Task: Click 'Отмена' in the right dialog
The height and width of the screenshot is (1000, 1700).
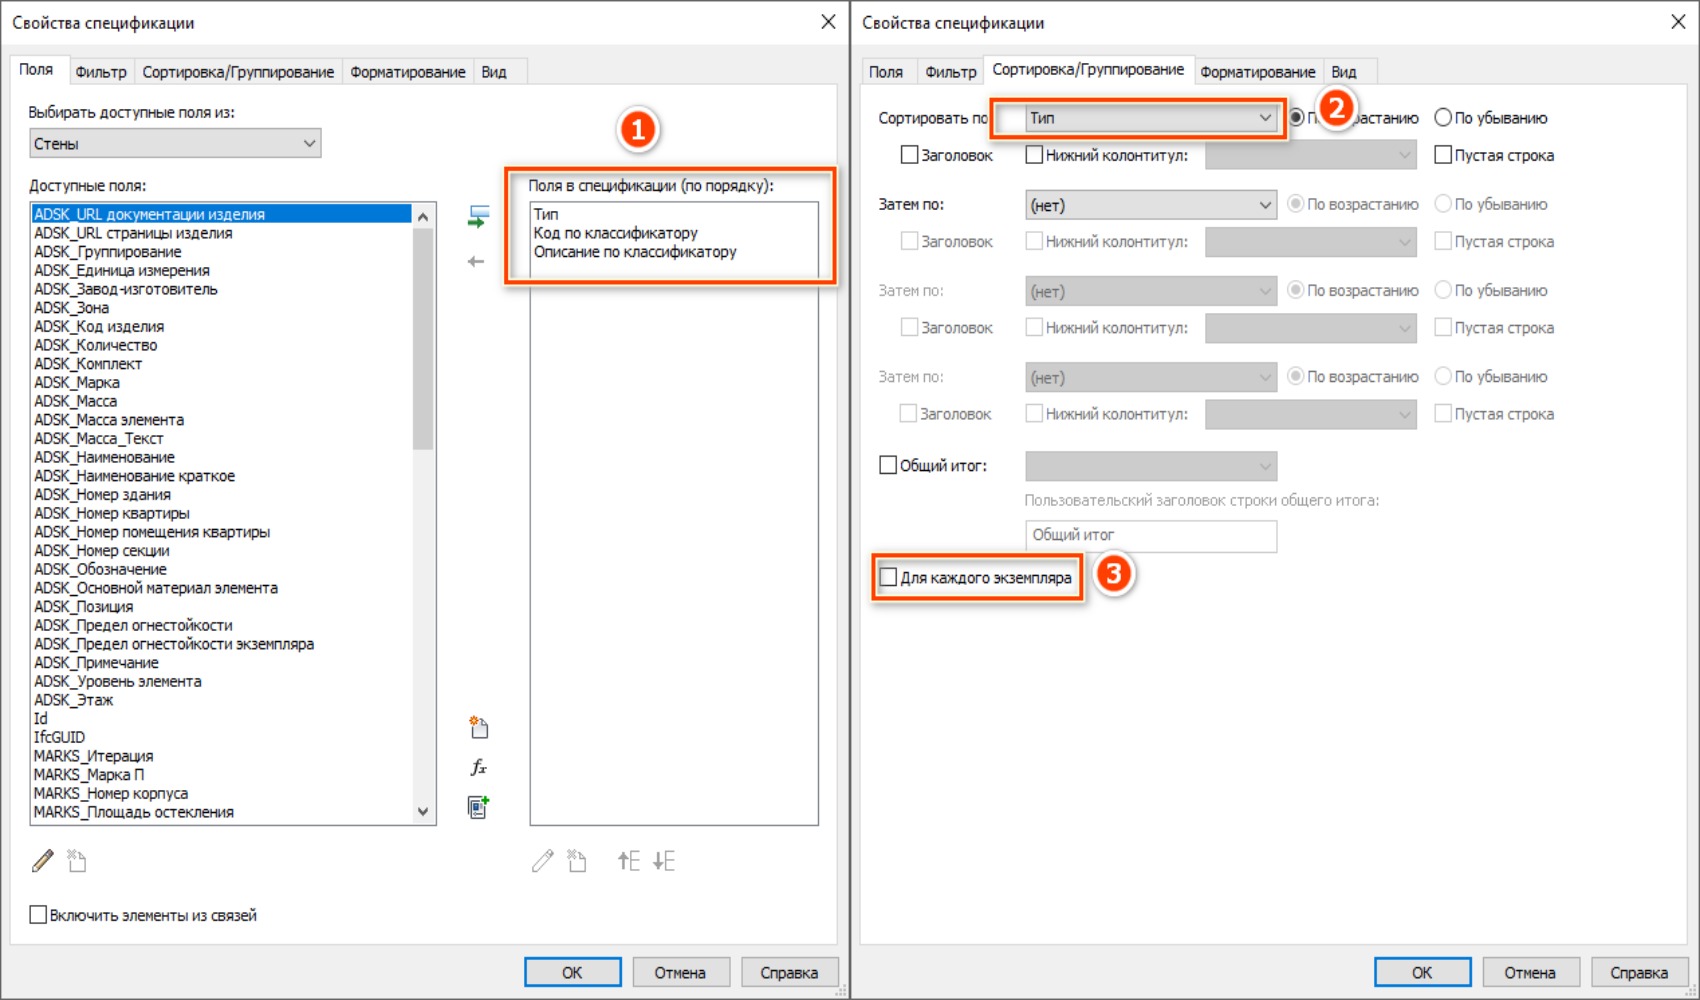Action: pos(1529,972)
